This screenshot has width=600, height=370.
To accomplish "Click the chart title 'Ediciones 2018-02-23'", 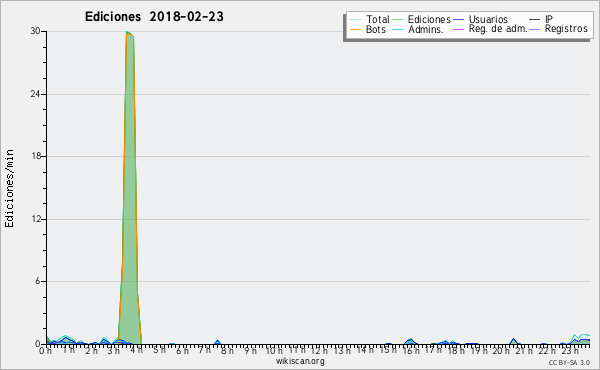I will tap(154, 17).
